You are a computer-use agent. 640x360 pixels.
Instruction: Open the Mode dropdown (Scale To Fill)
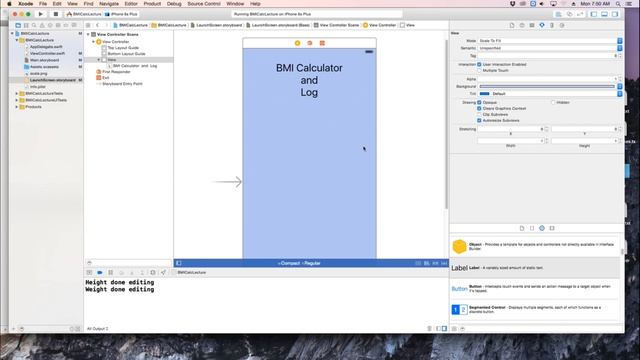point(549,41)
